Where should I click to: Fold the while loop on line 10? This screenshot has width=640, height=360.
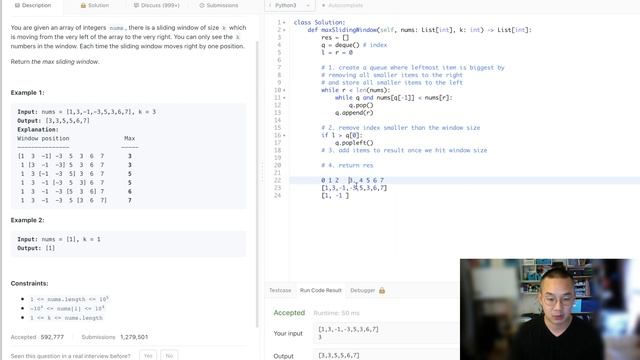284,90
